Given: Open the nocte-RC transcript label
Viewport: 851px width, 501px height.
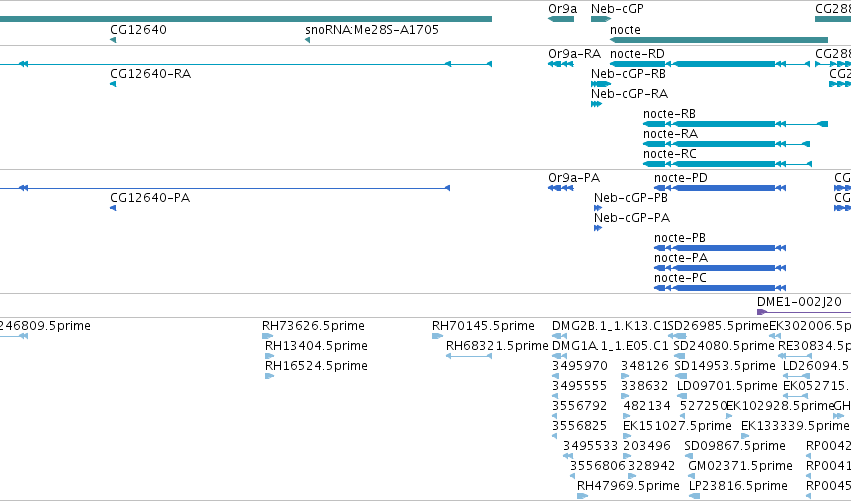Looking at the screenshot, I should coord(670,154).
